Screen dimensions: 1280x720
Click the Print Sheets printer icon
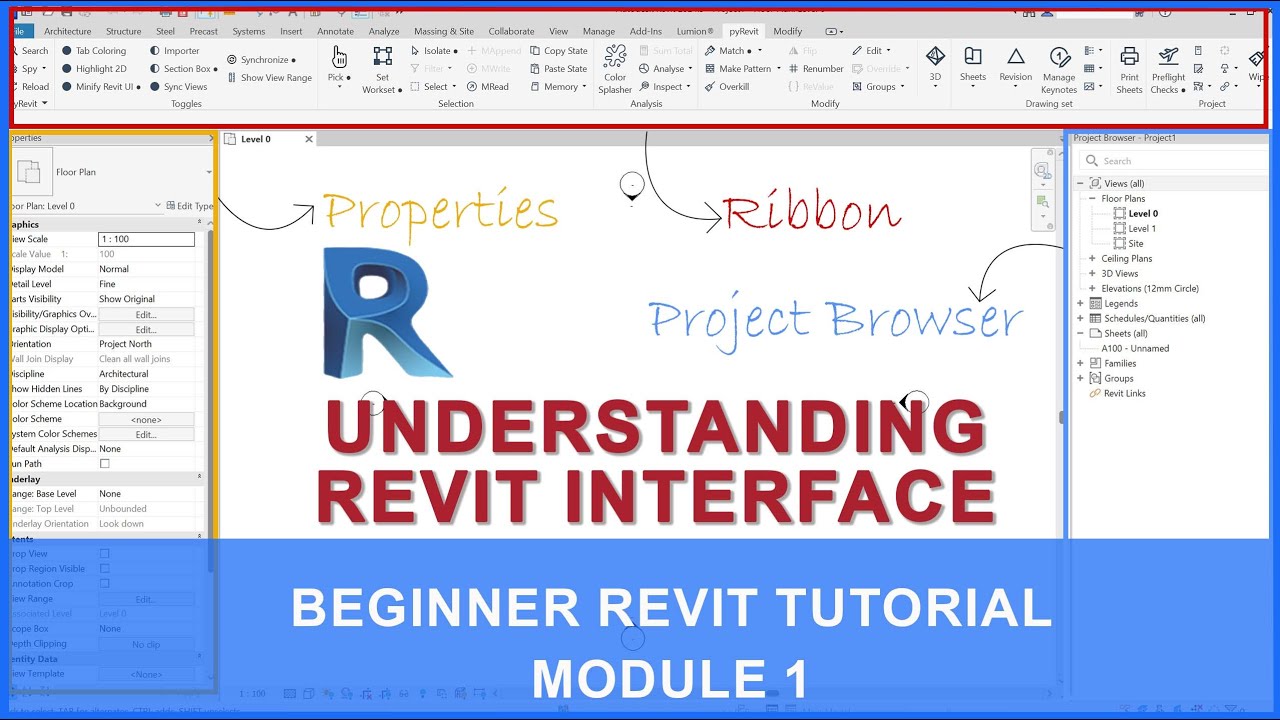1129,56
